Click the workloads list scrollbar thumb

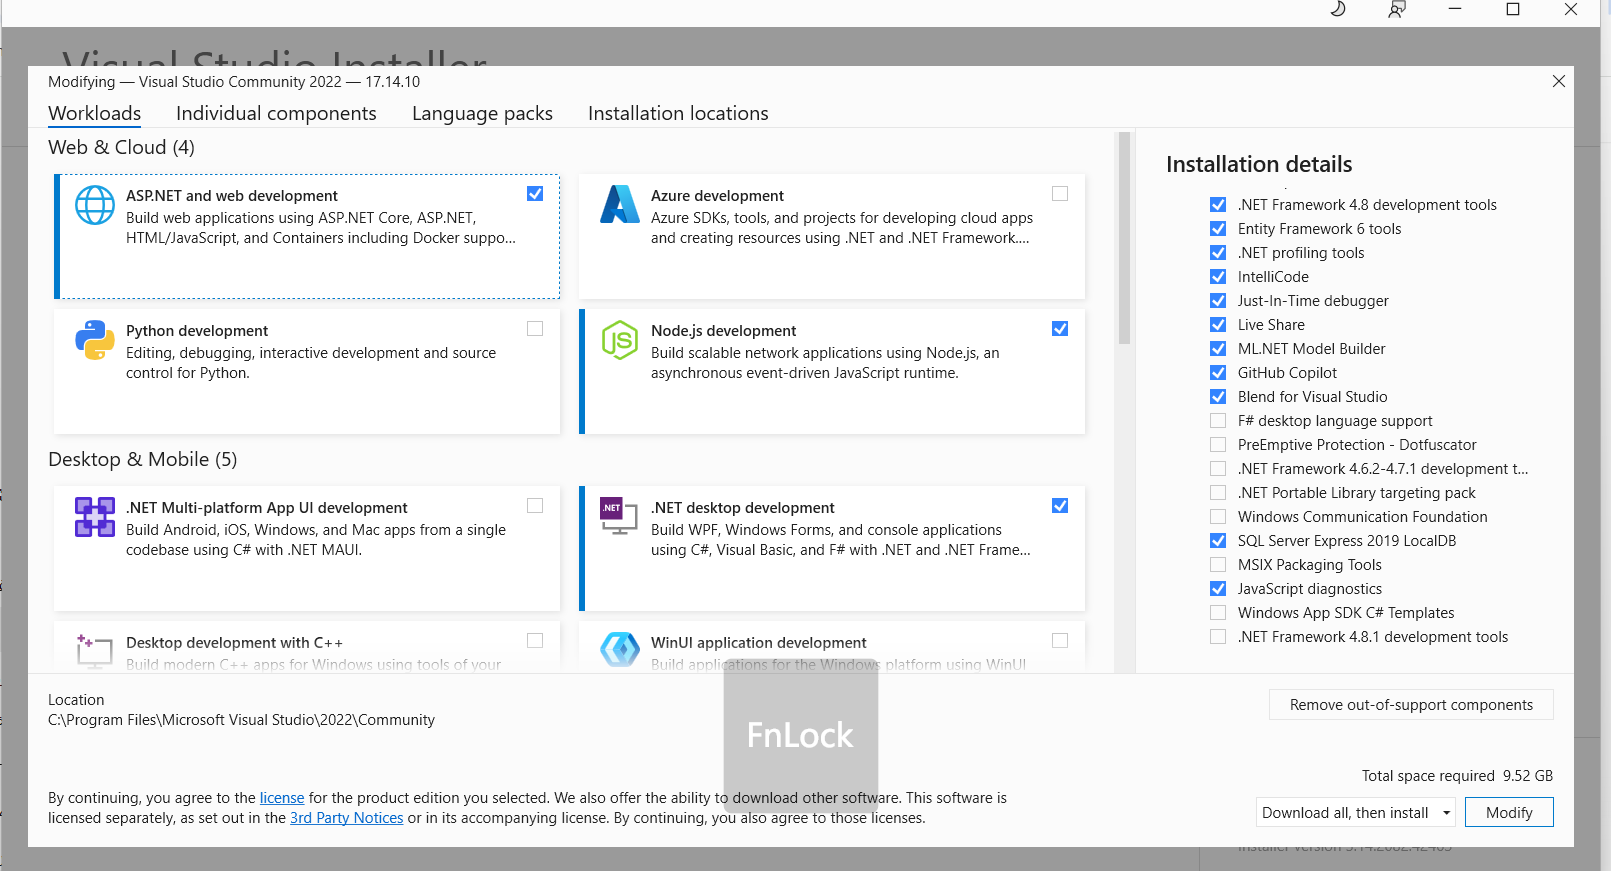(1124, 238)
